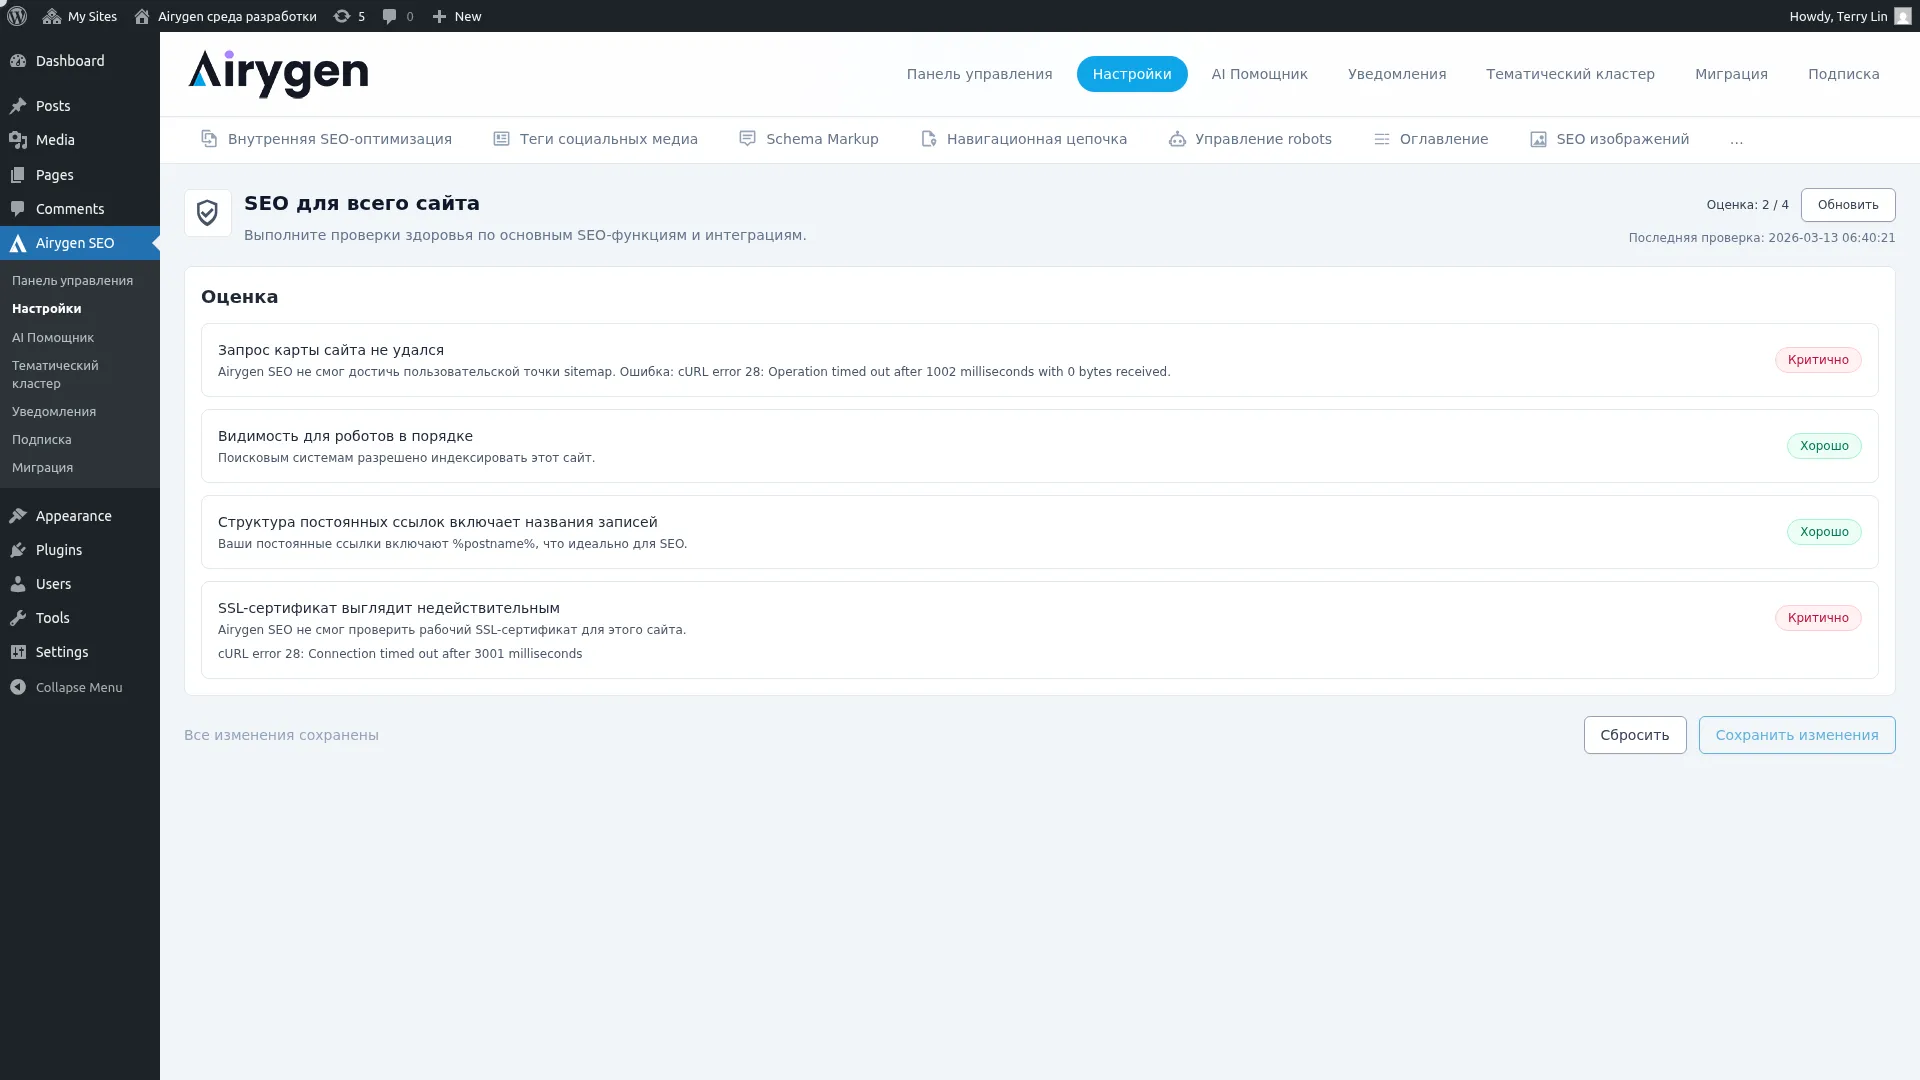1920x1080 pixels.
Task: Open Панель управления in the sidebar submenu
Action: click(72, 281)
